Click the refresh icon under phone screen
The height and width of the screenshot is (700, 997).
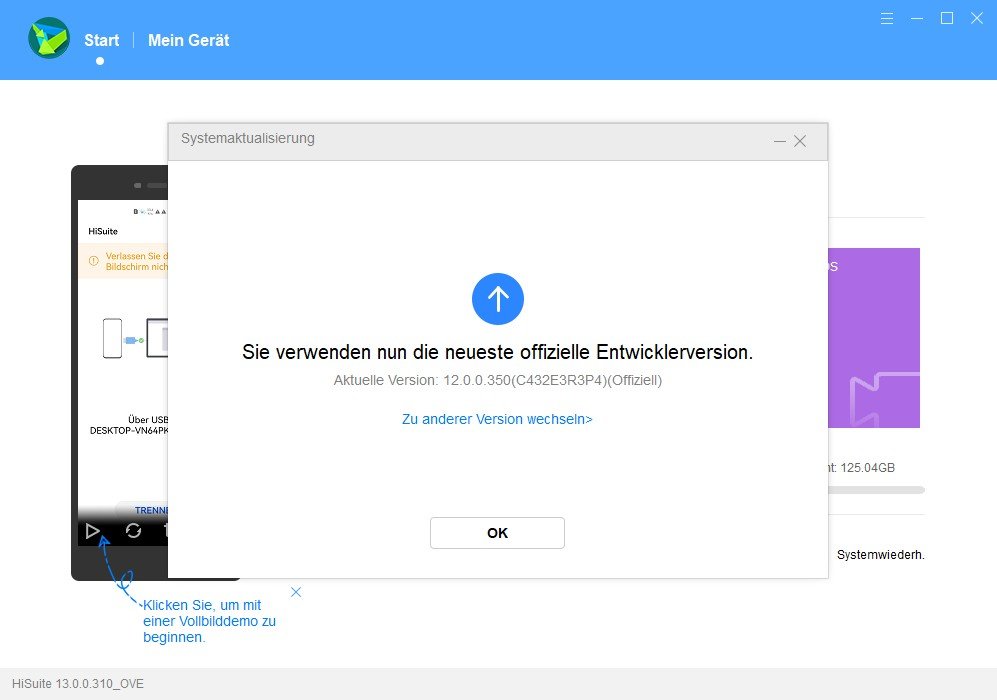(133, 531)
